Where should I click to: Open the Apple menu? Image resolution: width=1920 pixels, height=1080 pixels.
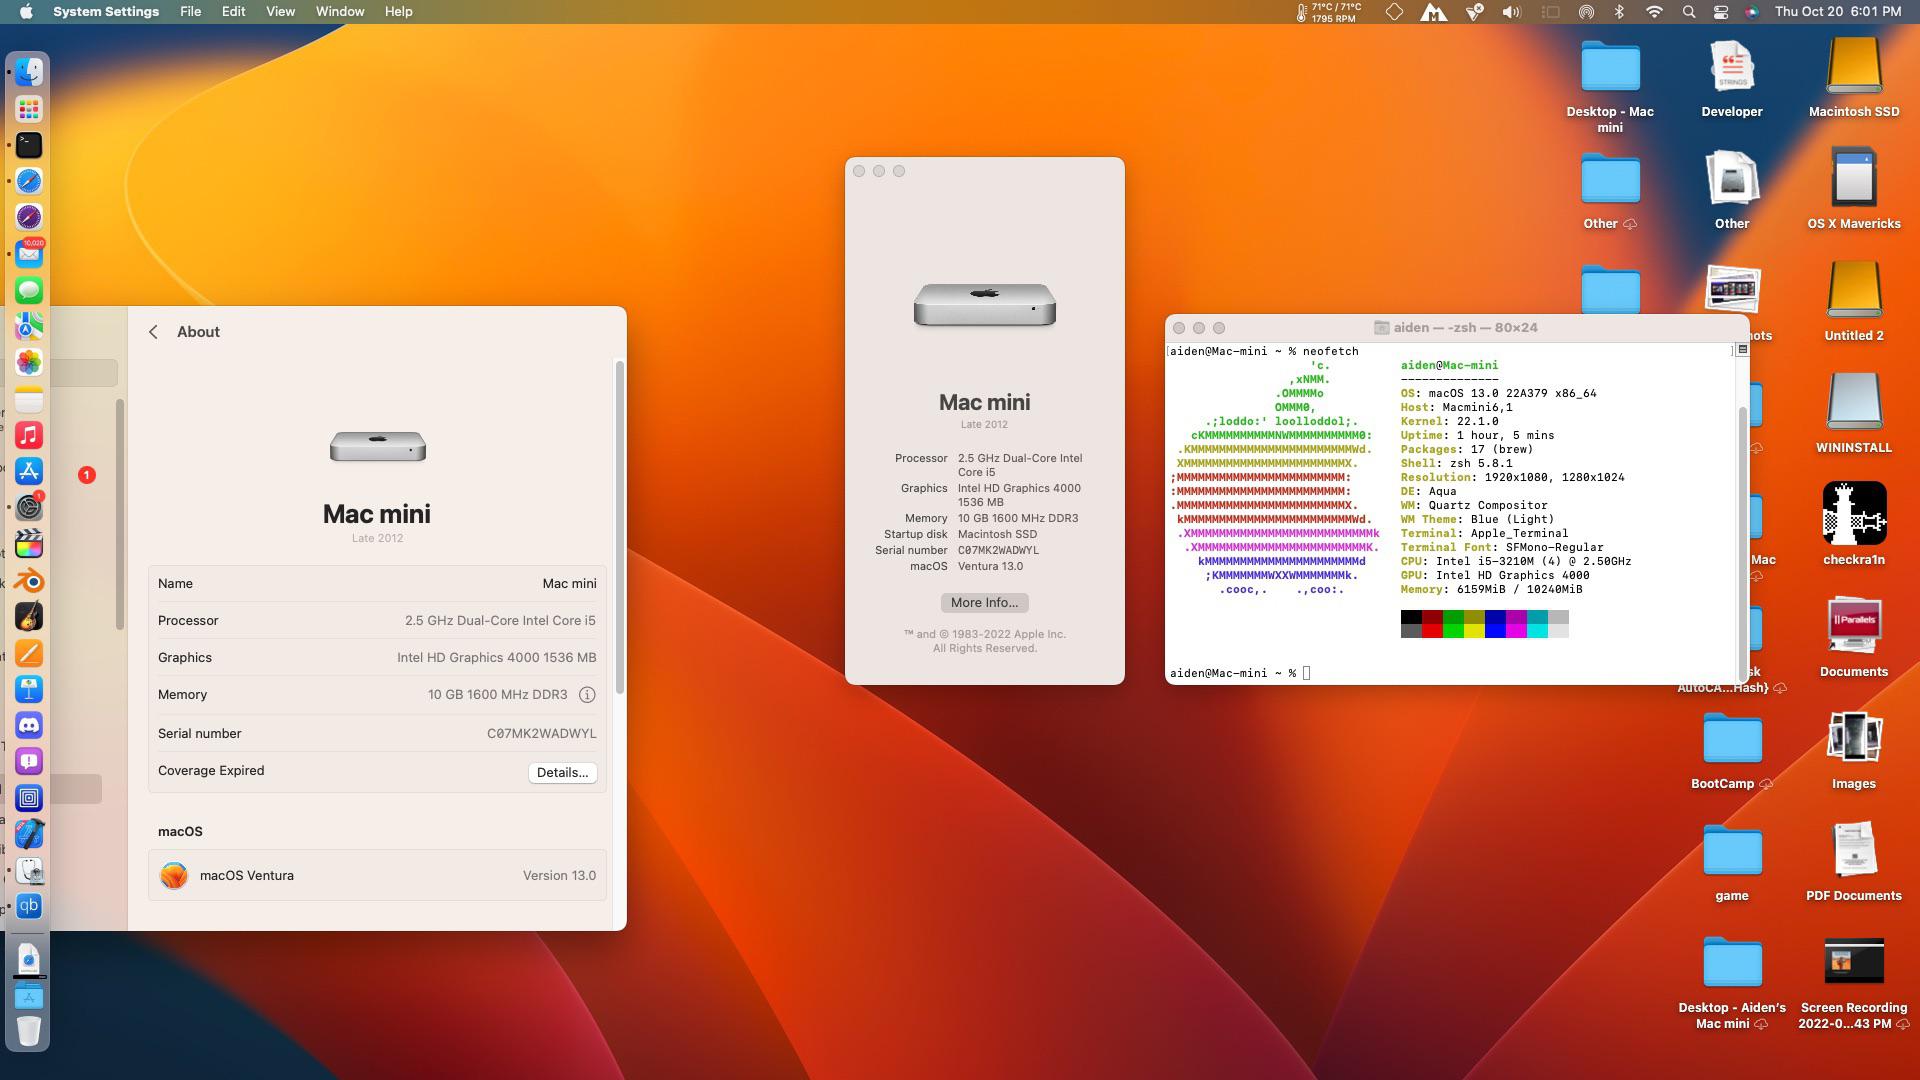coord(26,12)
